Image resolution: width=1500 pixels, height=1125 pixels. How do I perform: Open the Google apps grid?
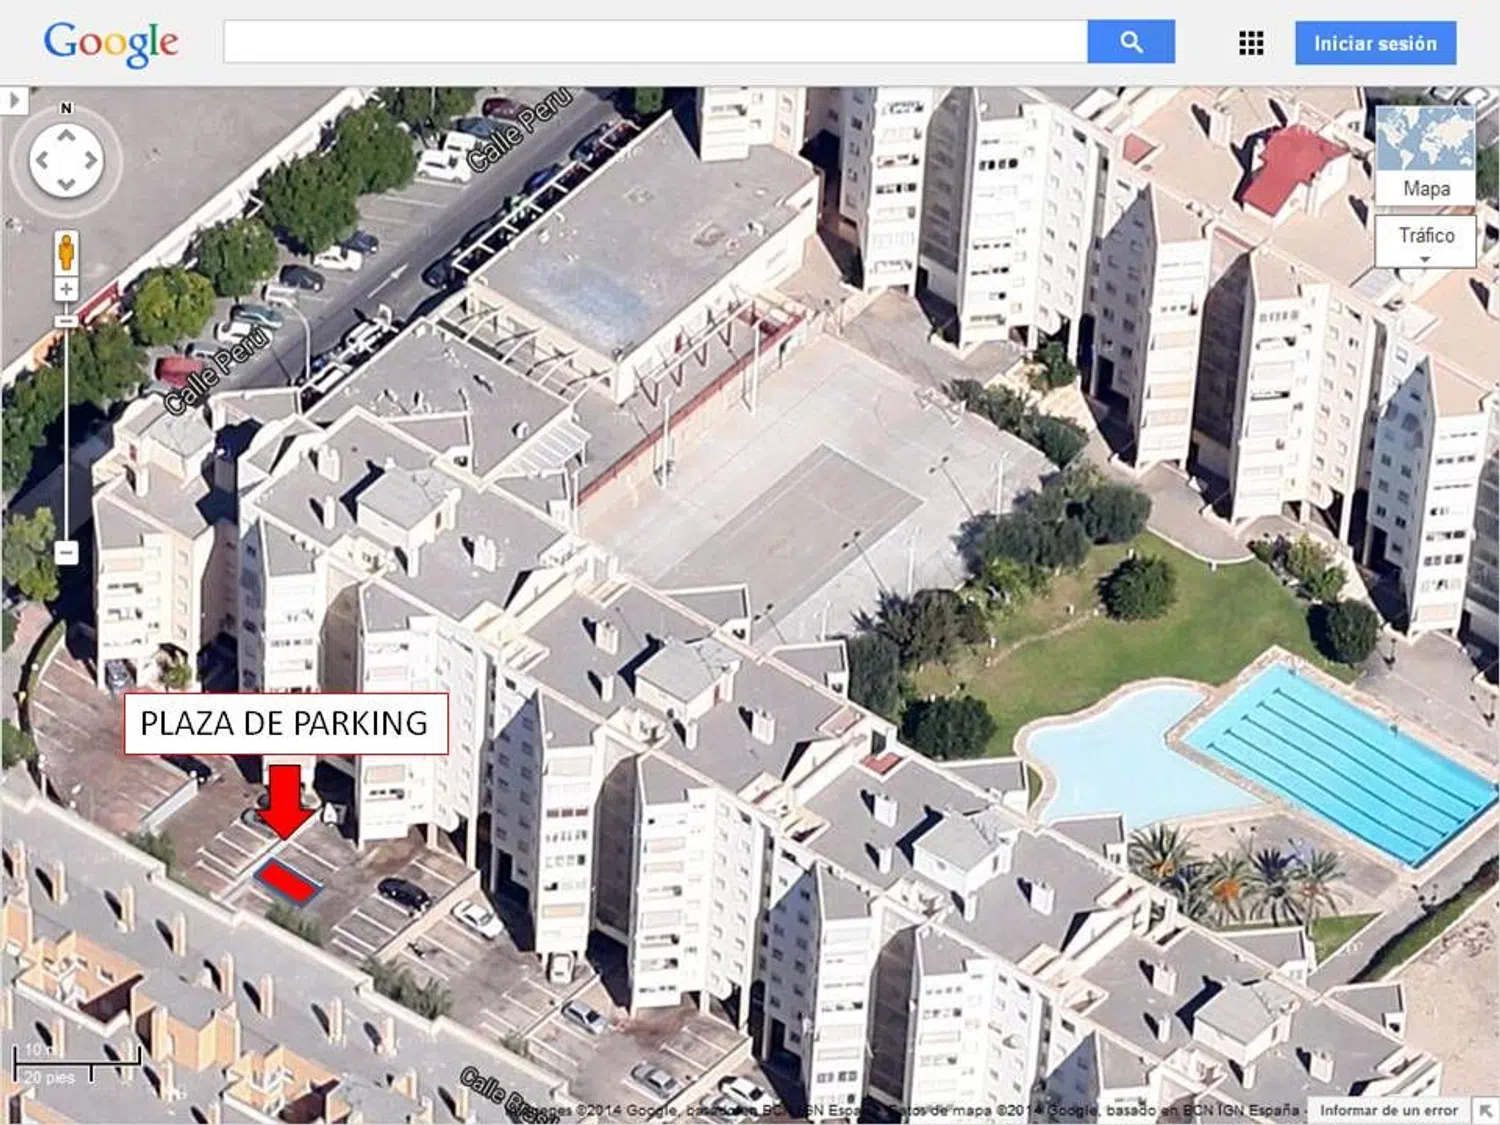click(1250, 43)
